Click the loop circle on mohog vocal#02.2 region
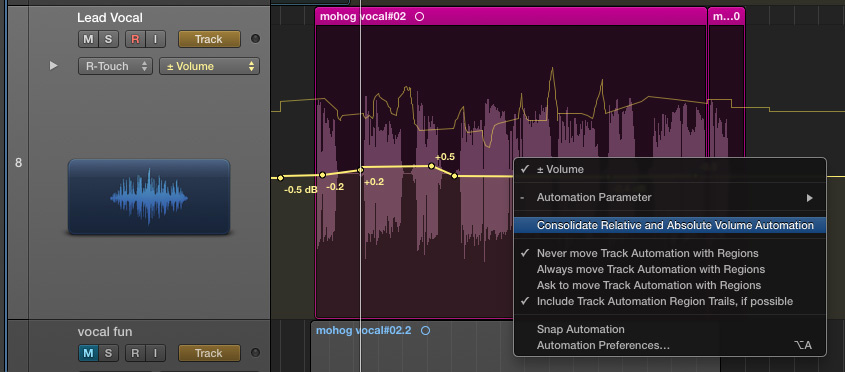The image size is (845, 372). coord(425,330)
